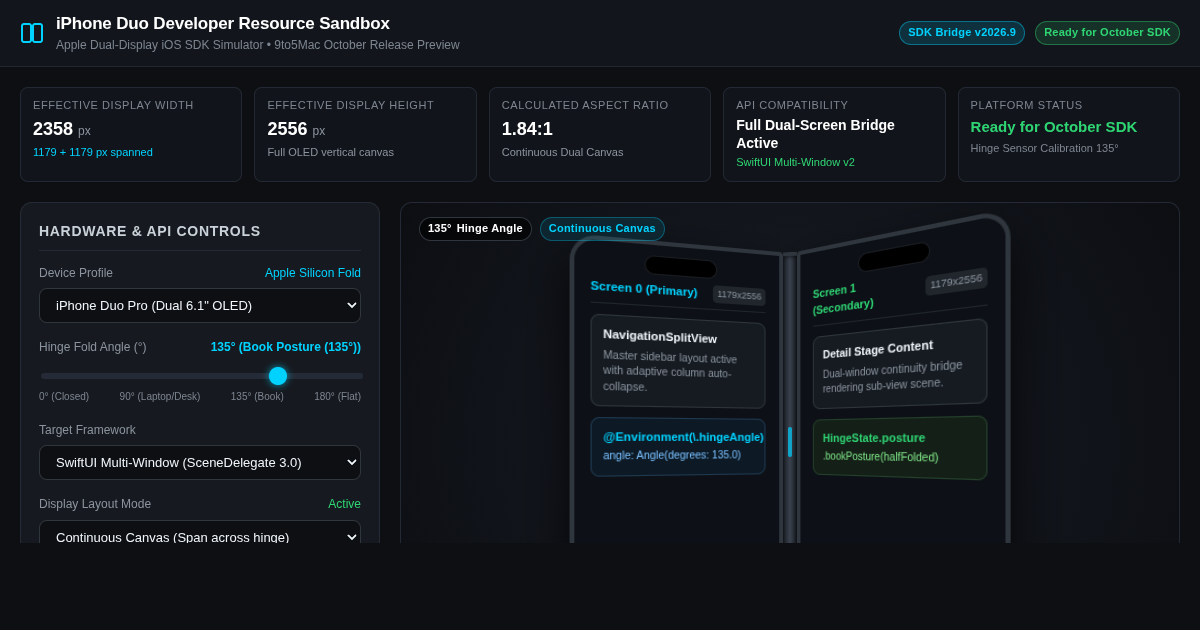
Task: Click the NavigationSplitView card on Screen 0
Action: coord(678,361)
